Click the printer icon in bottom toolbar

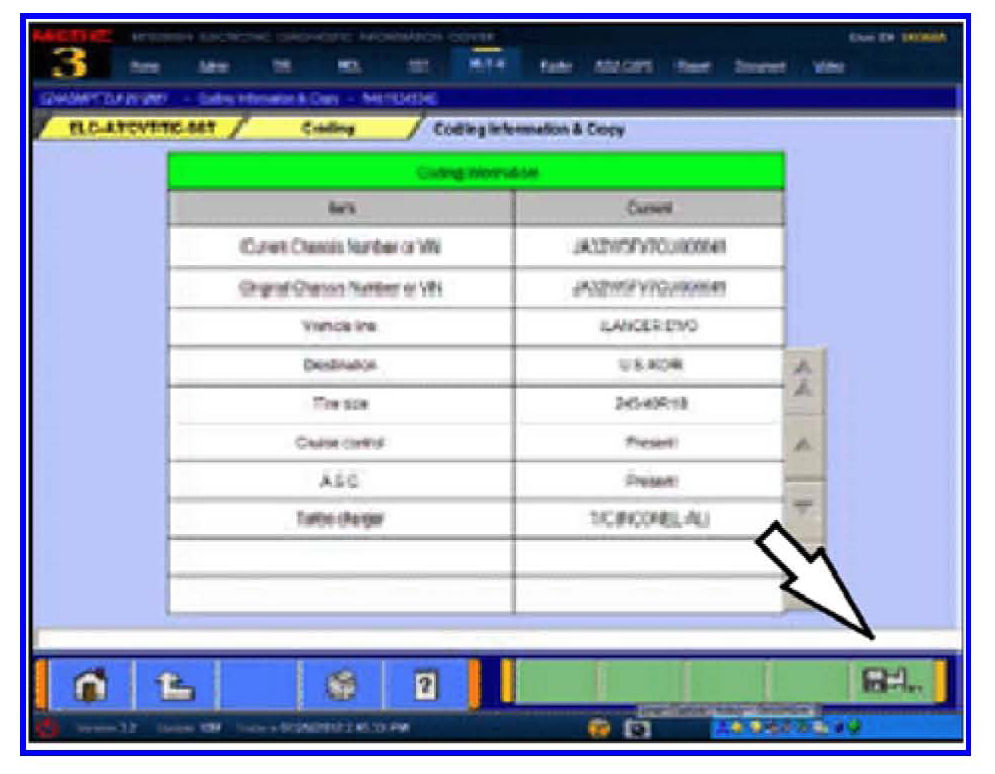[x=341, y=687]
